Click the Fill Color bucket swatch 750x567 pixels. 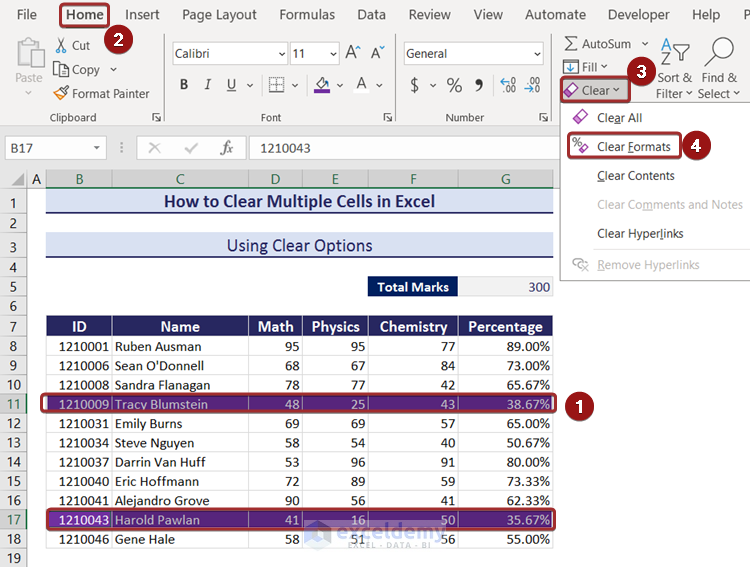tap(322, 85)
